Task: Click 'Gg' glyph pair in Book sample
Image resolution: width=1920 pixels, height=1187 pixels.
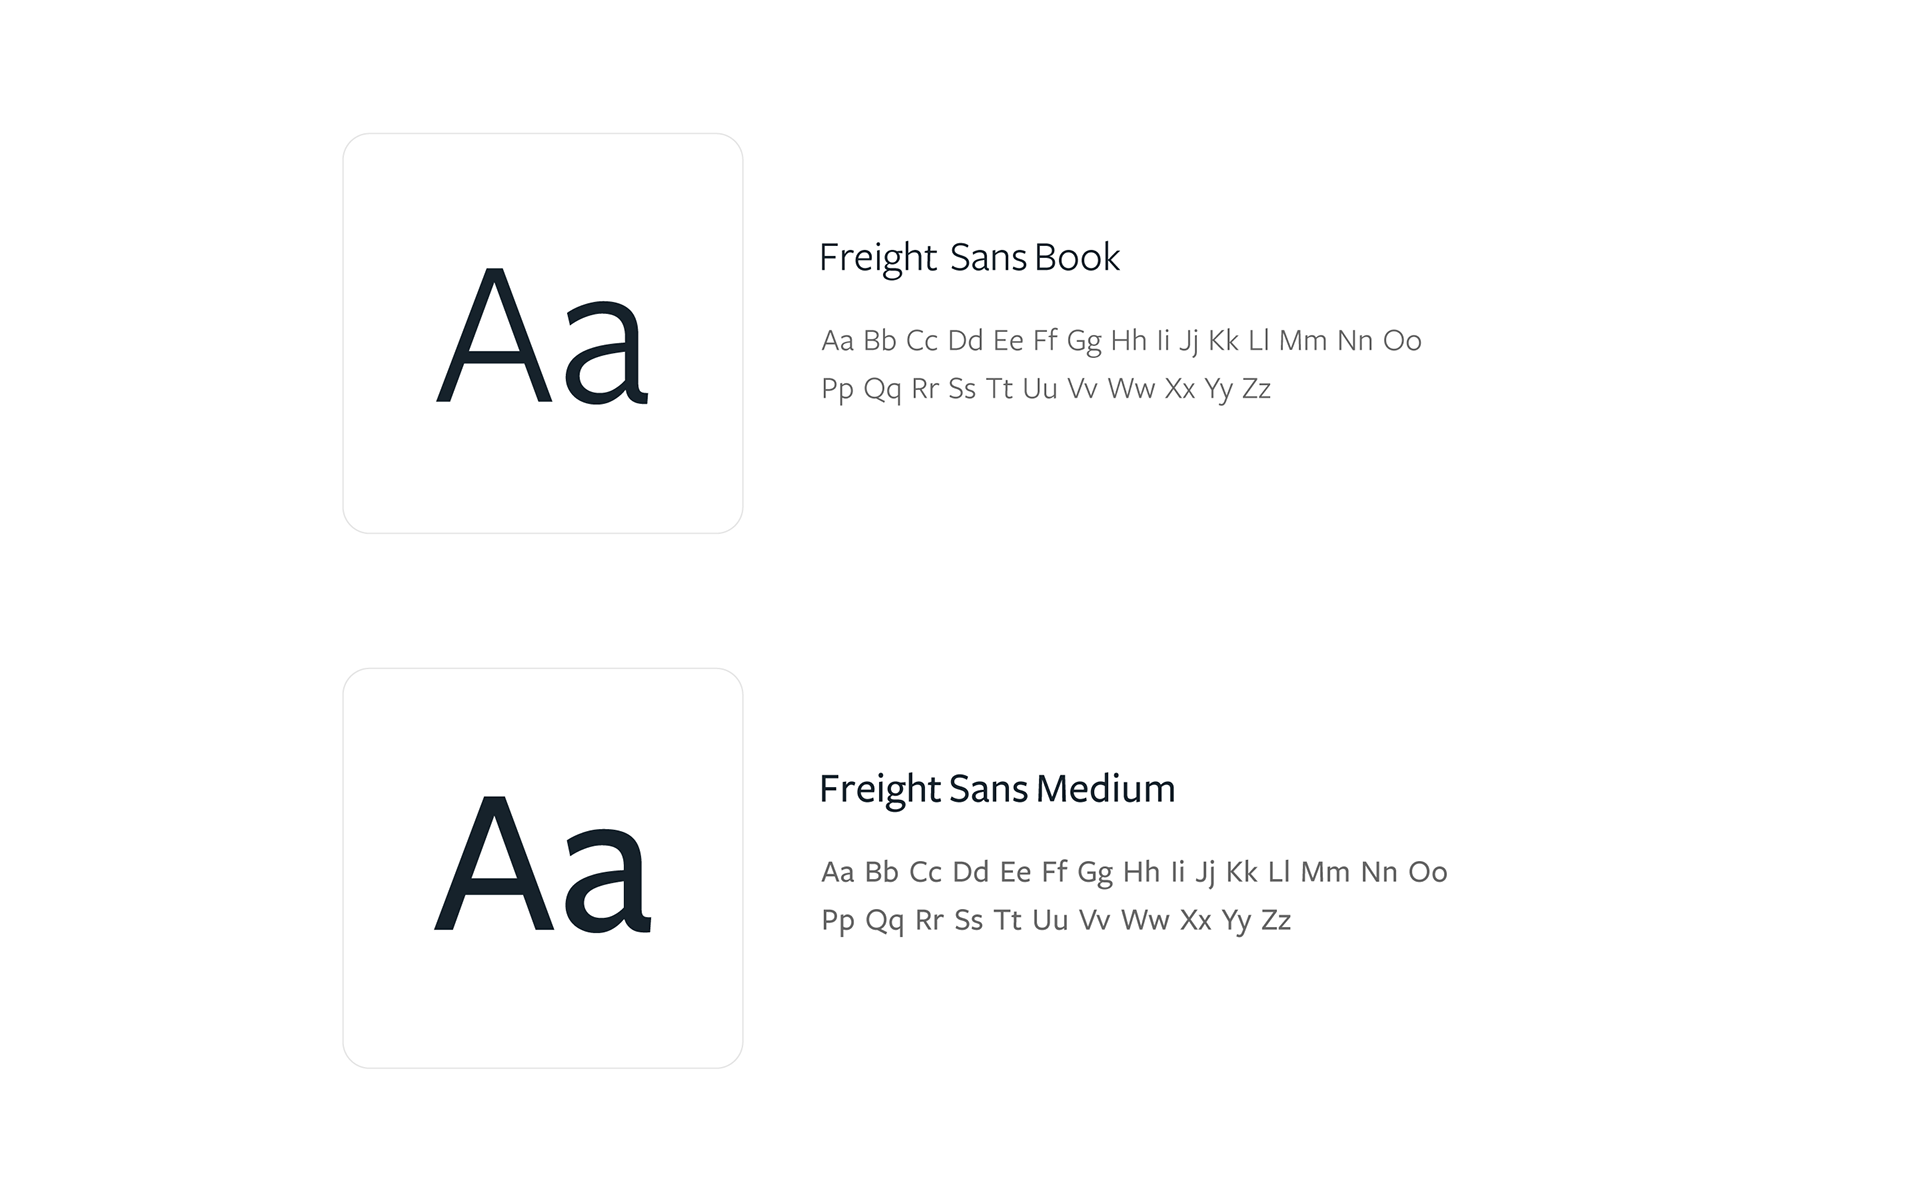Action: click(x=1084, y=342)
